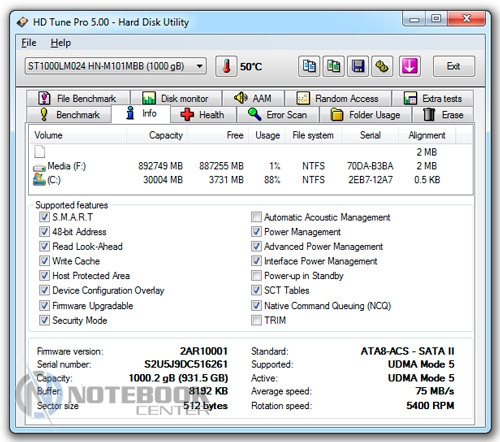The height and width of the screenshot is (442, 500).
Task: Copy screenshot to clipboard icon
Action: tap(333, 66)
